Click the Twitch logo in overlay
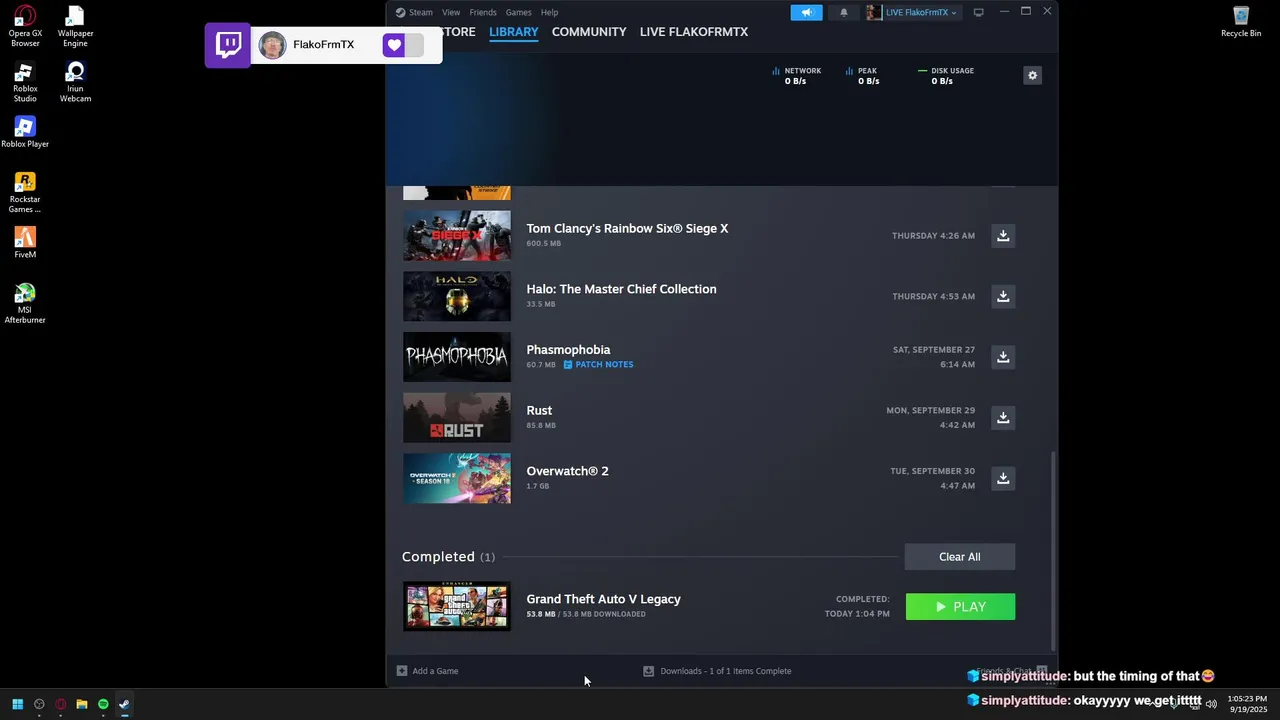 tap(228, 45)
